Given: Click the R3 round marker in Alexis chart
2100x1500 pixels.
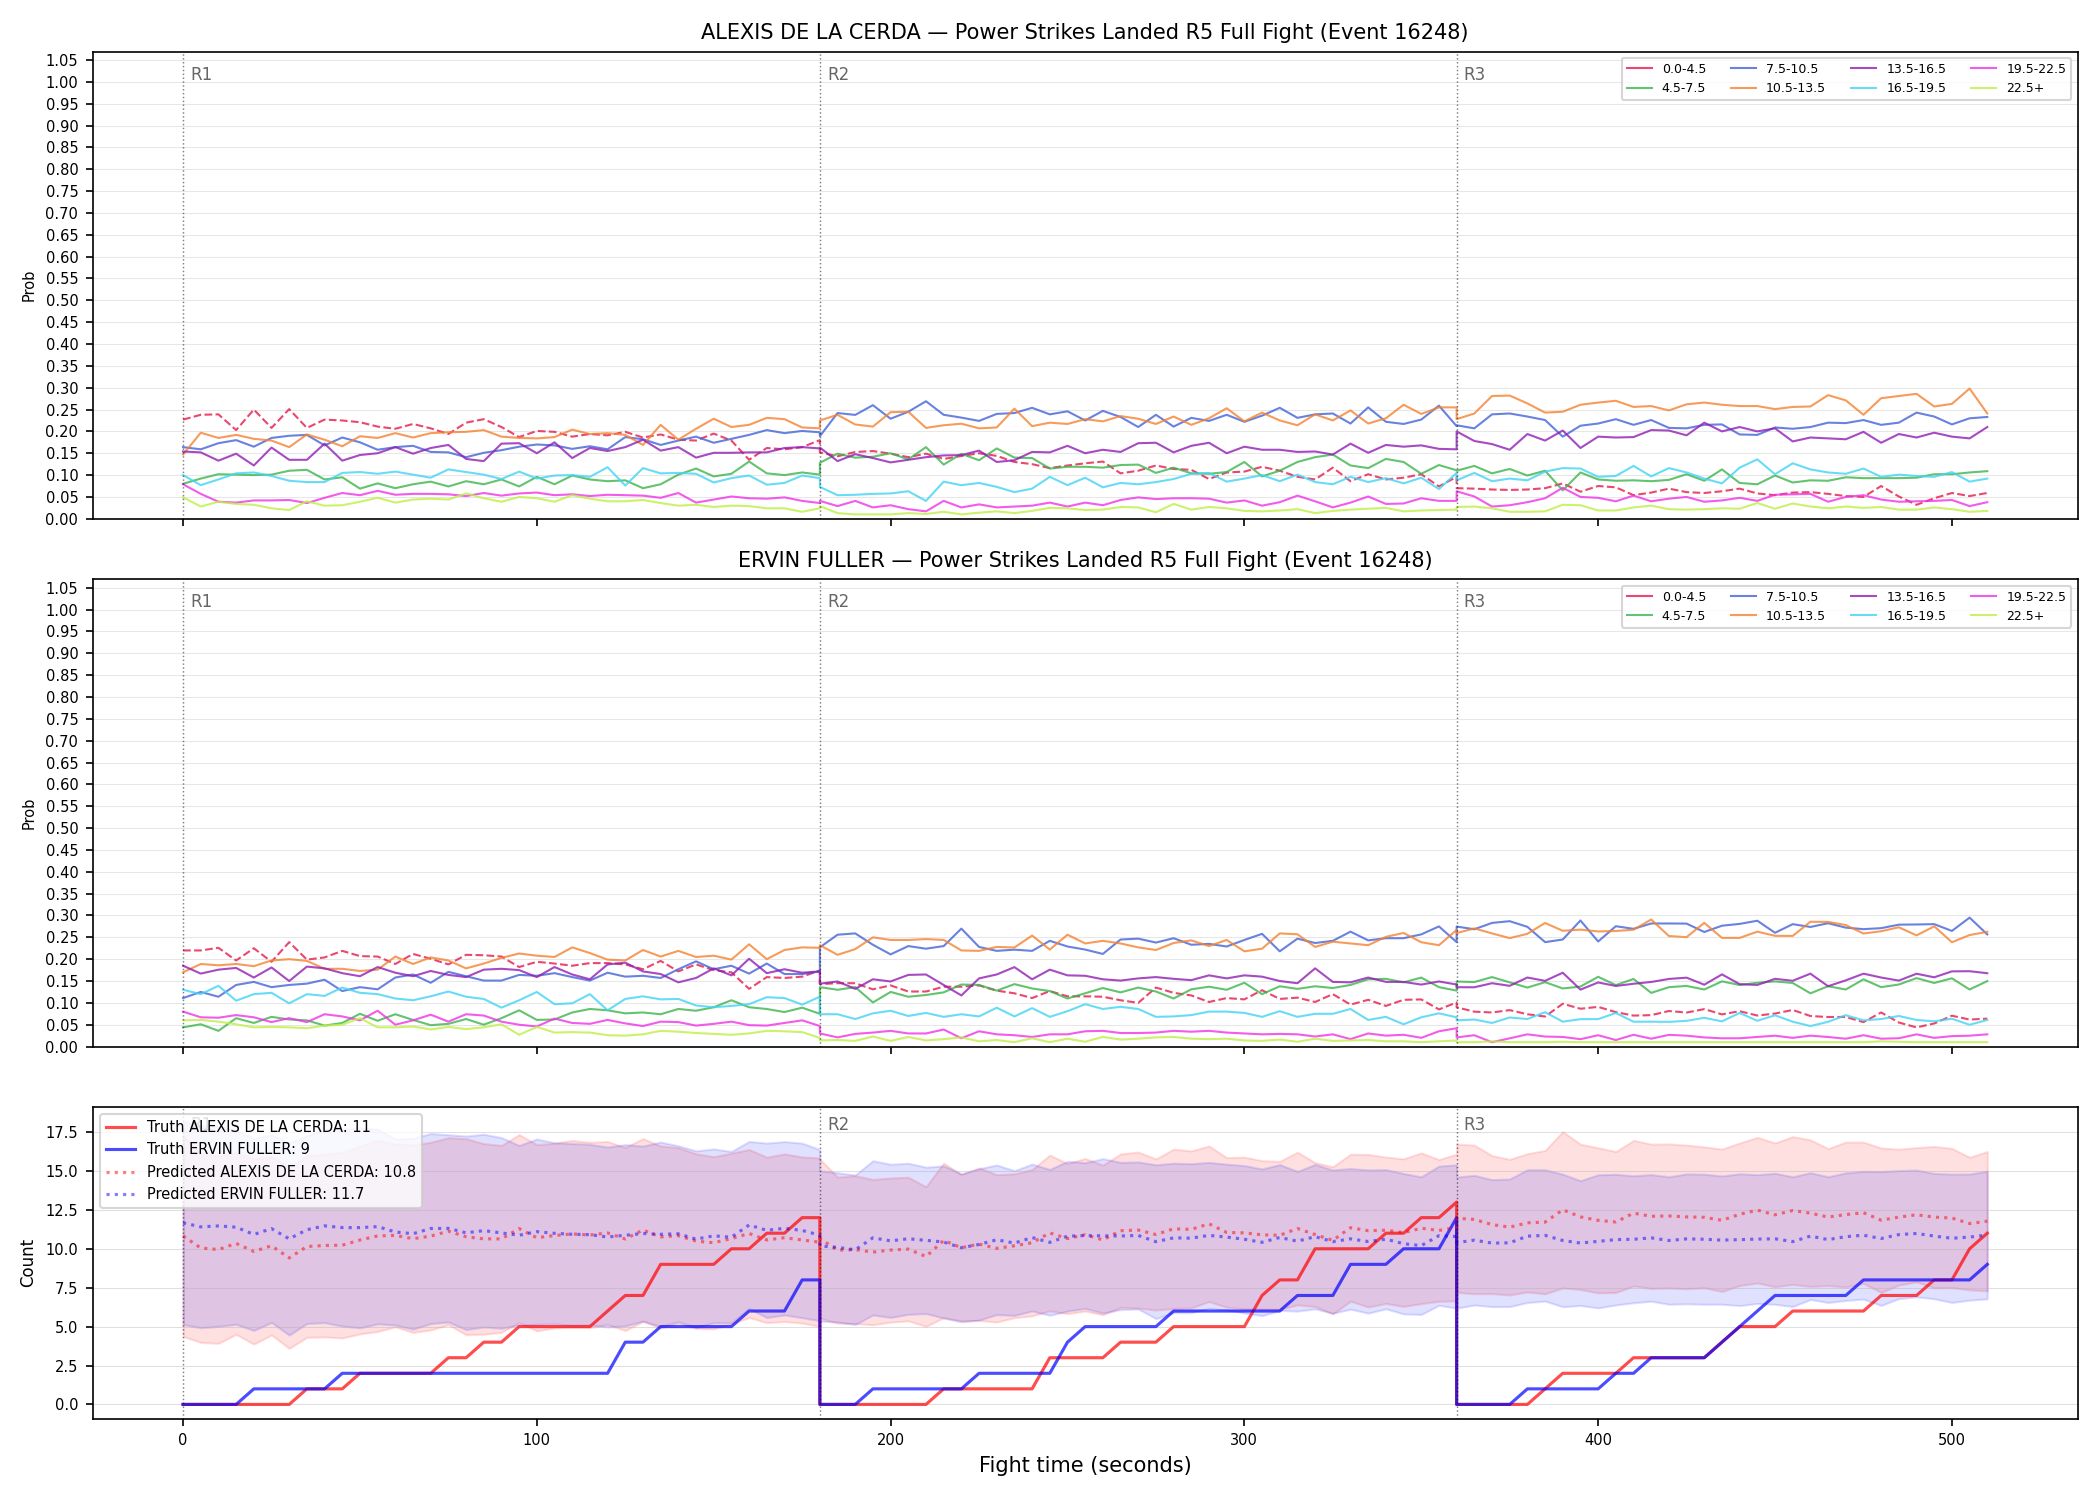Looking at the screenshot, I should (x=1474, y=74).
